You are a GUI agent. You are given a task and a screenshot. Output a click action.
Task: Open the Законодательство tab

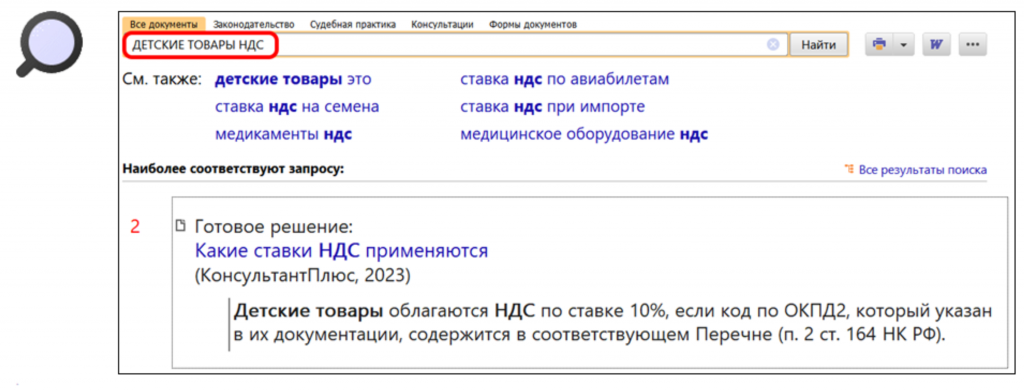254,24
